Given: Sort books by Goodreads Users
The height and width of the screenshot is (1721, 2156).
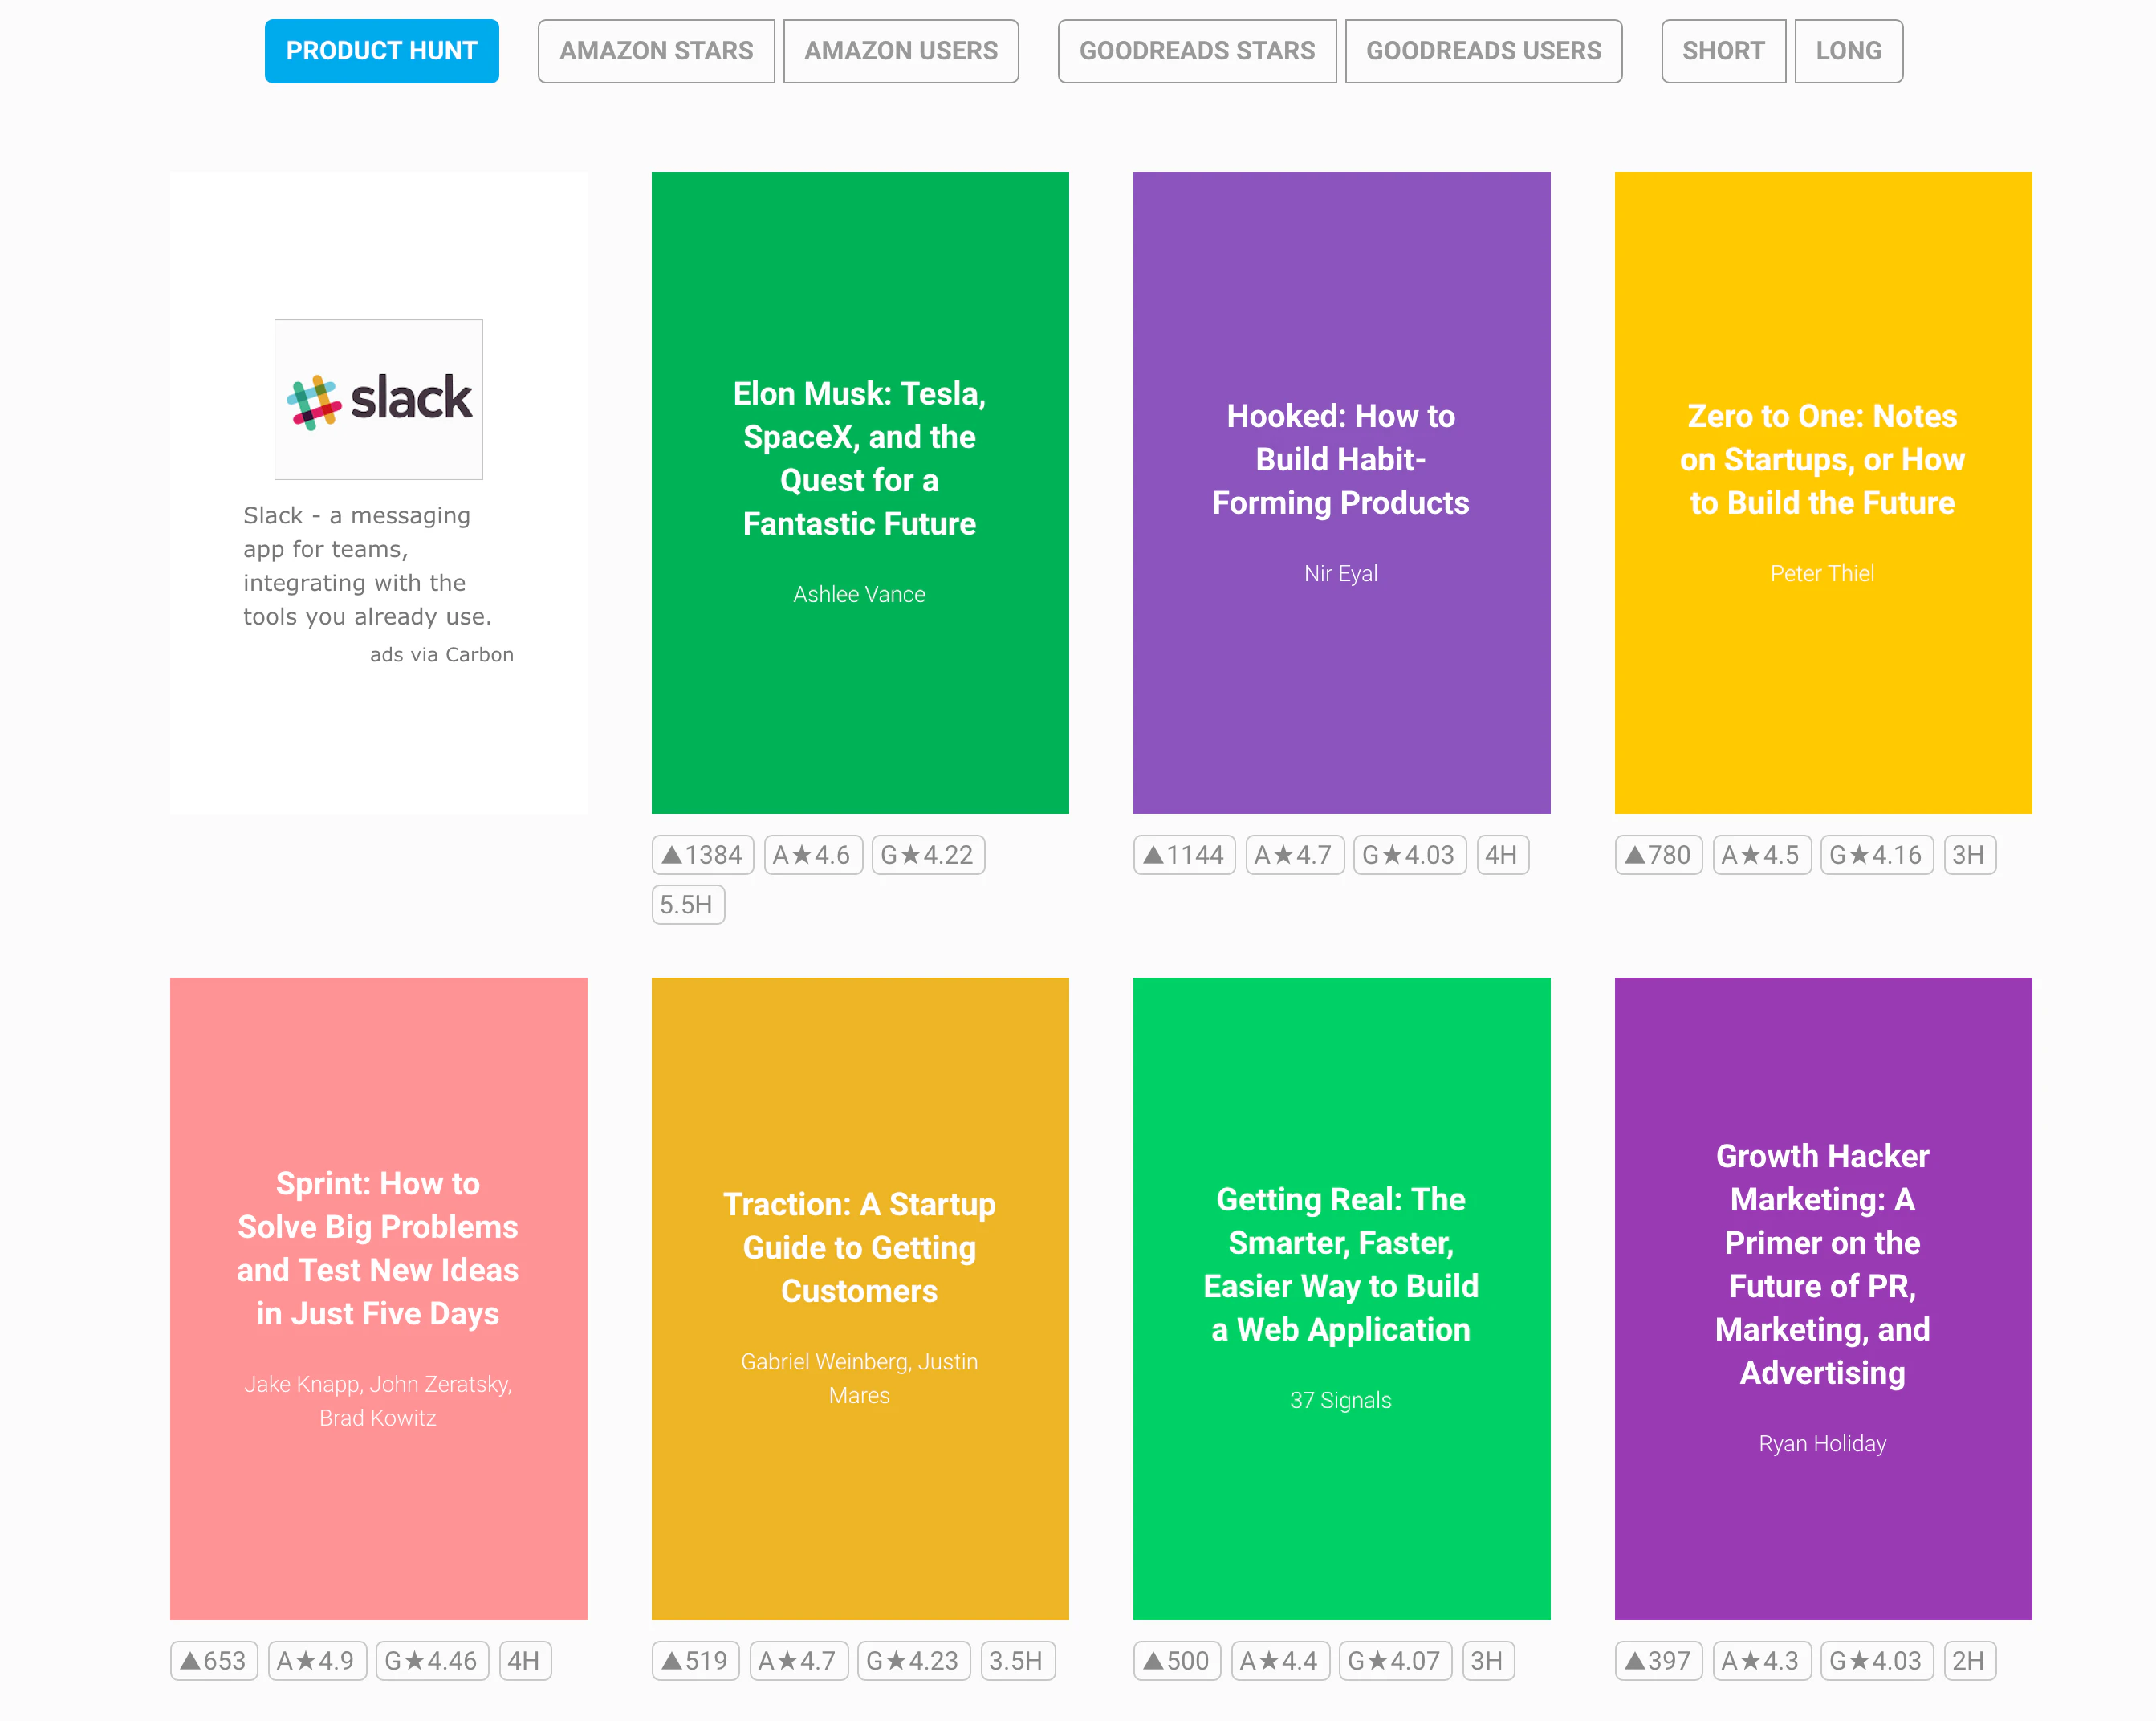Looking at the screenshot, I should pyautogui.click(x=1483, y=51).
